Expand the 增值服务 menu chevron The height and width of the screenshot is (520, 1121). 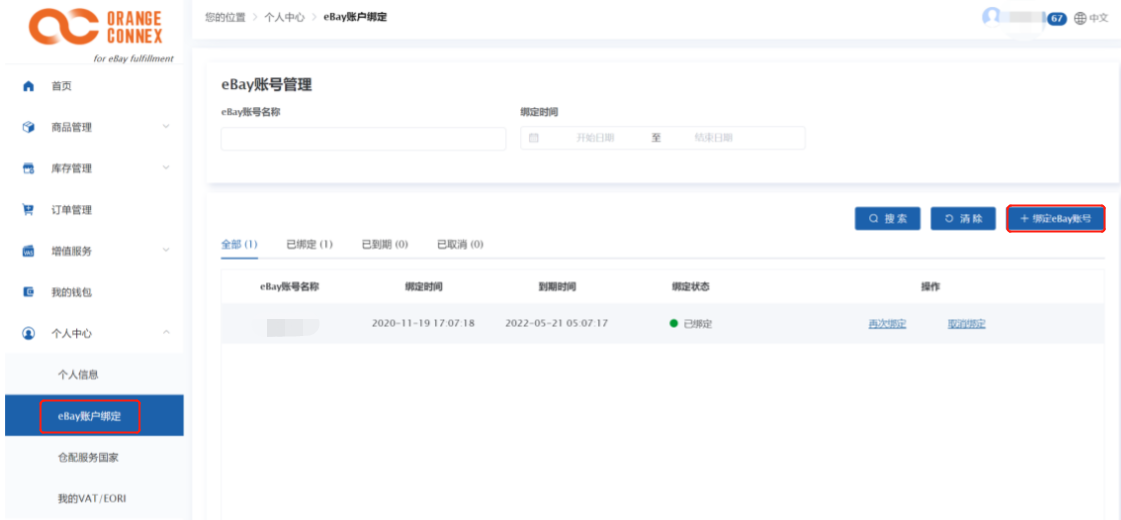pyautogui.click(x=166, y=250)
